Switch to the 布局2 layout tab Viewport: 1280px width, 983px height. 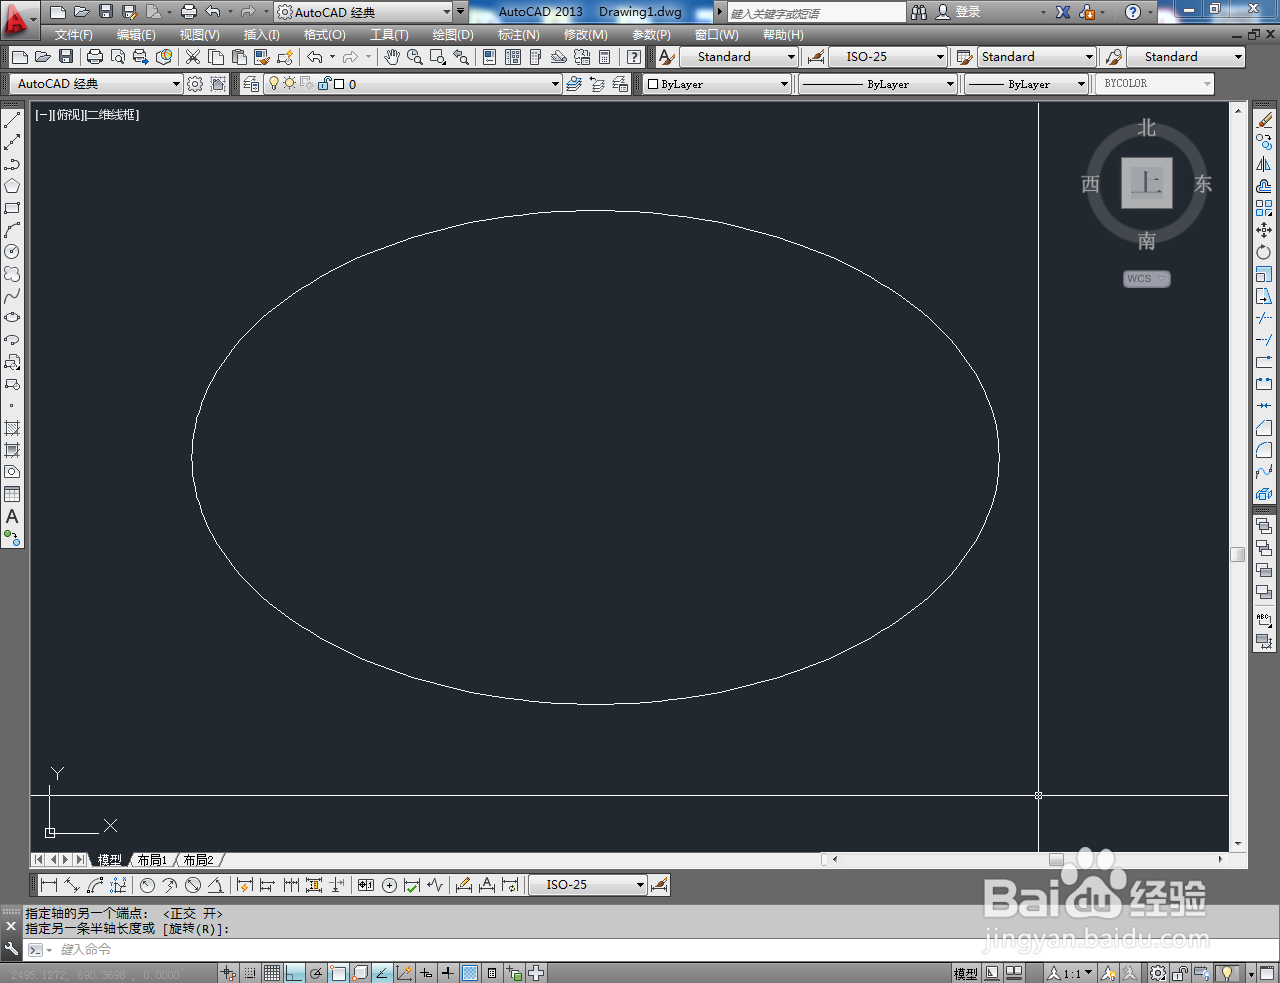click(198, 860)
